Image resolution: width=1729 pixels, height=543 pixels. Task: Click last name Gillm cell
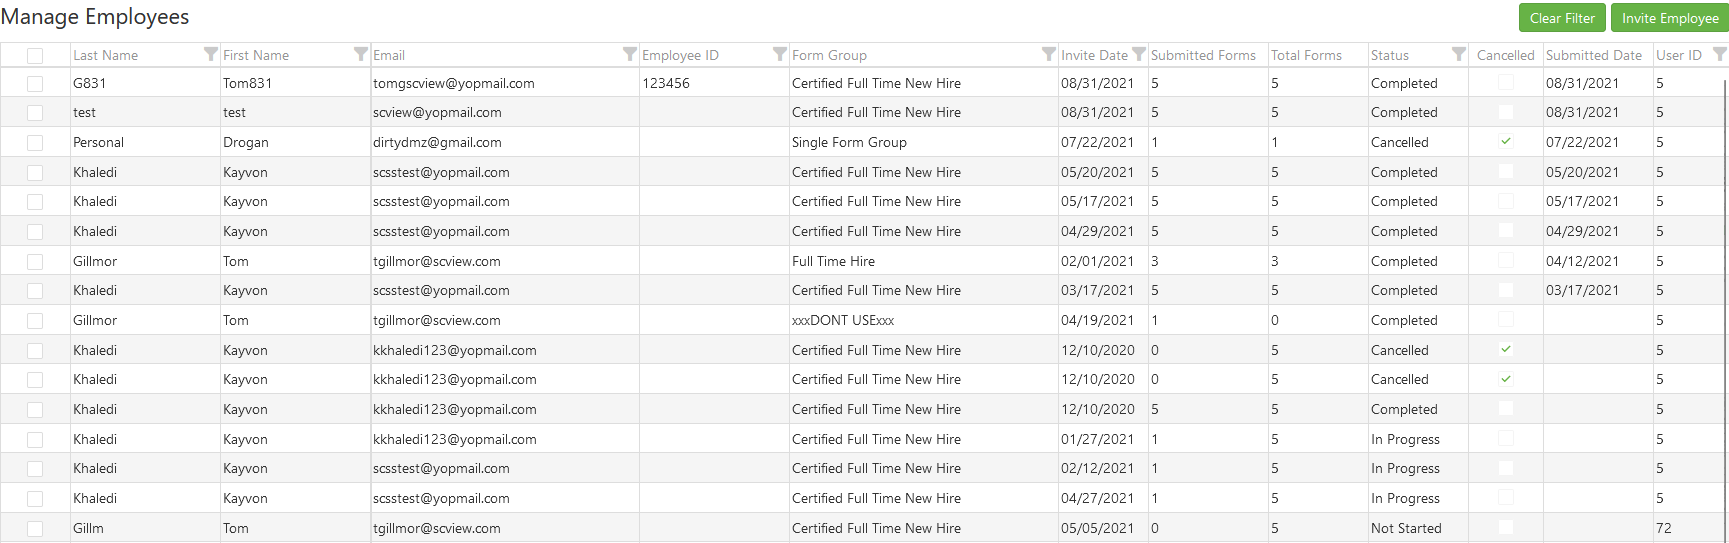tap(88, 528)
